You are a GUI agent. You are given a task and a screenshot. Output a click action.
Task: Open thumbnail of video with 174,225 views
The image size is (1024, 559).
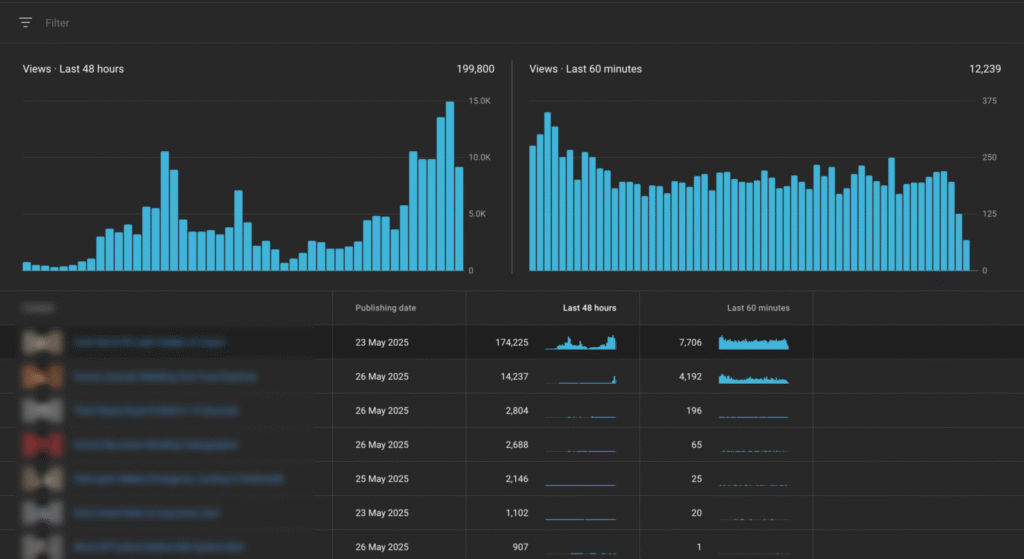[42, 342]
